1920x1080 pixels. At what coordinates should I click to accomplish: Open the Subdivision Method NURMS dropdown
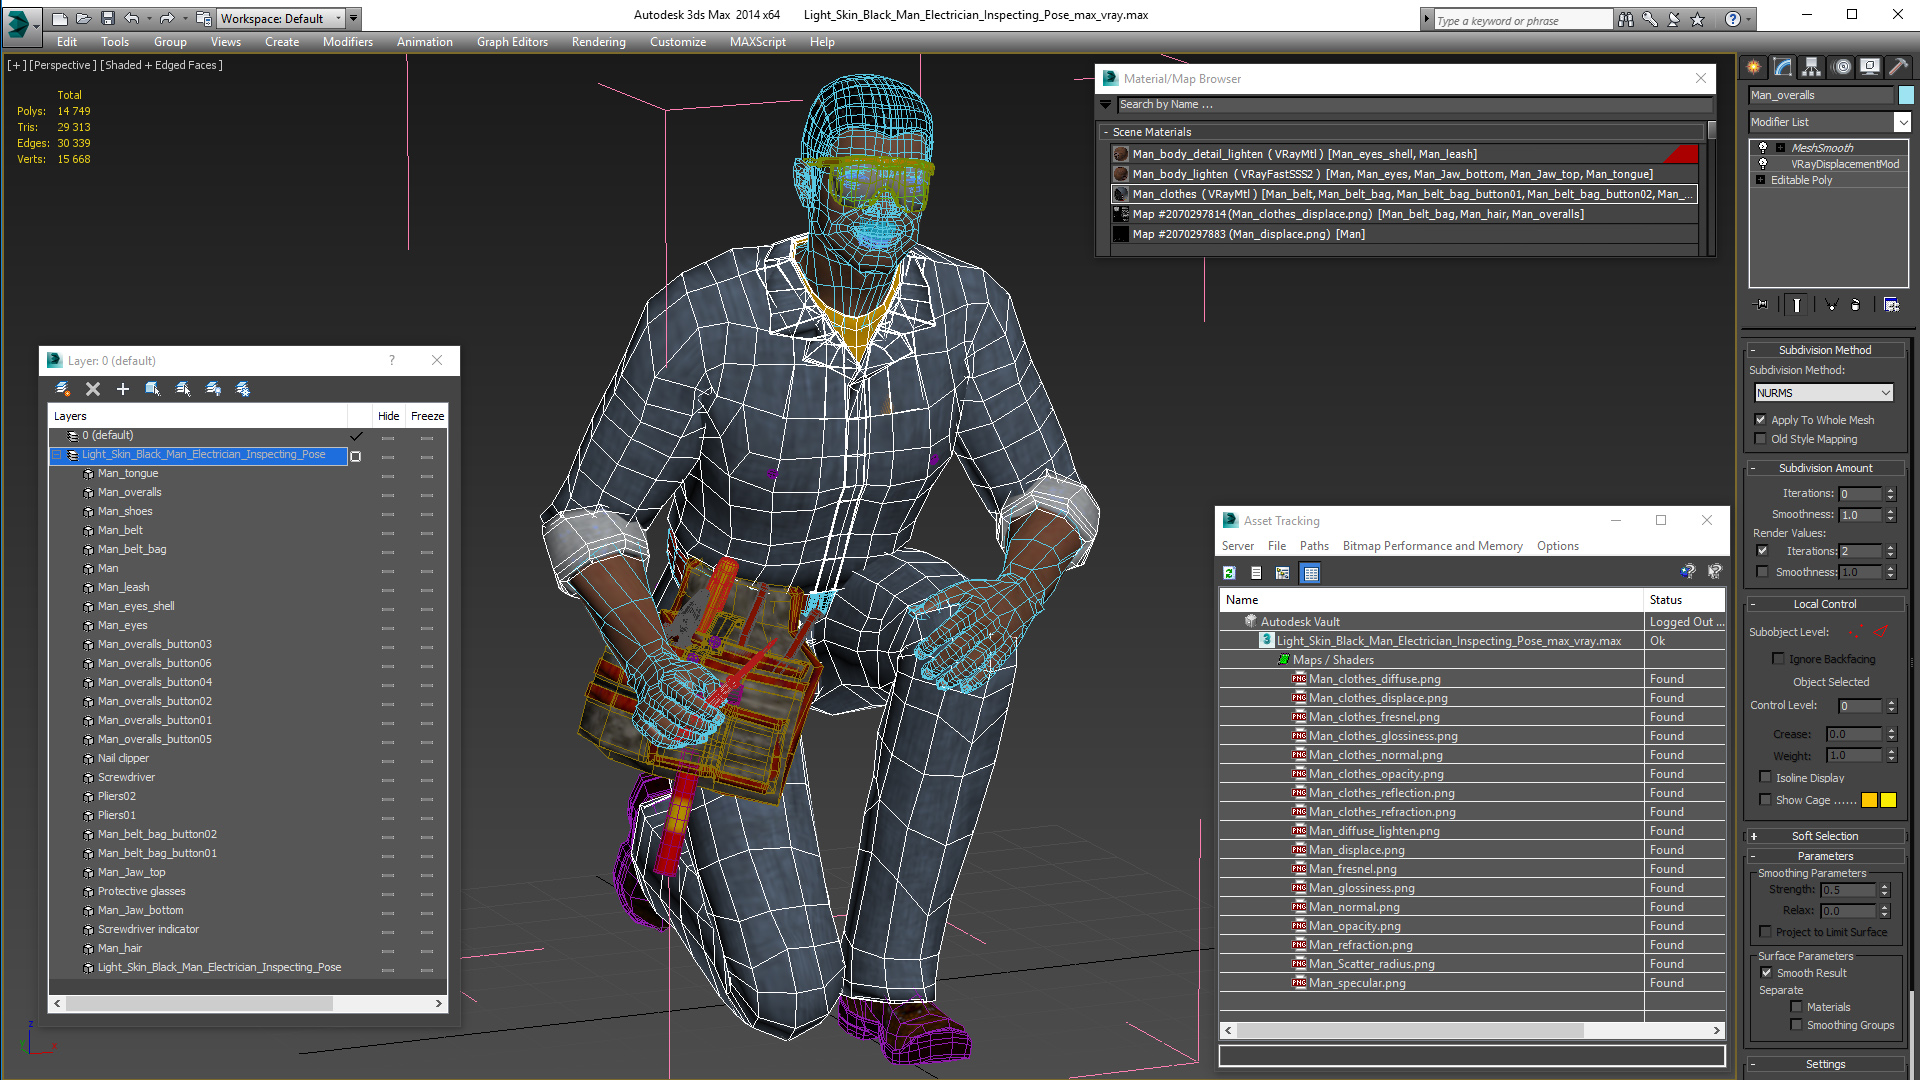pos(1824,393)
